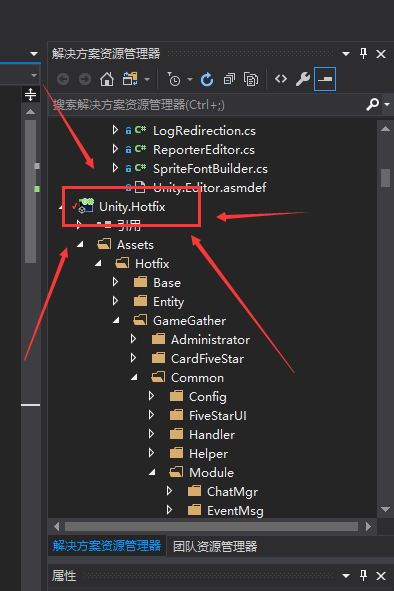Open search options dropdown arrow beside magnifier
This screenshot has height=591, width=394.
click(x=387, y=104)
